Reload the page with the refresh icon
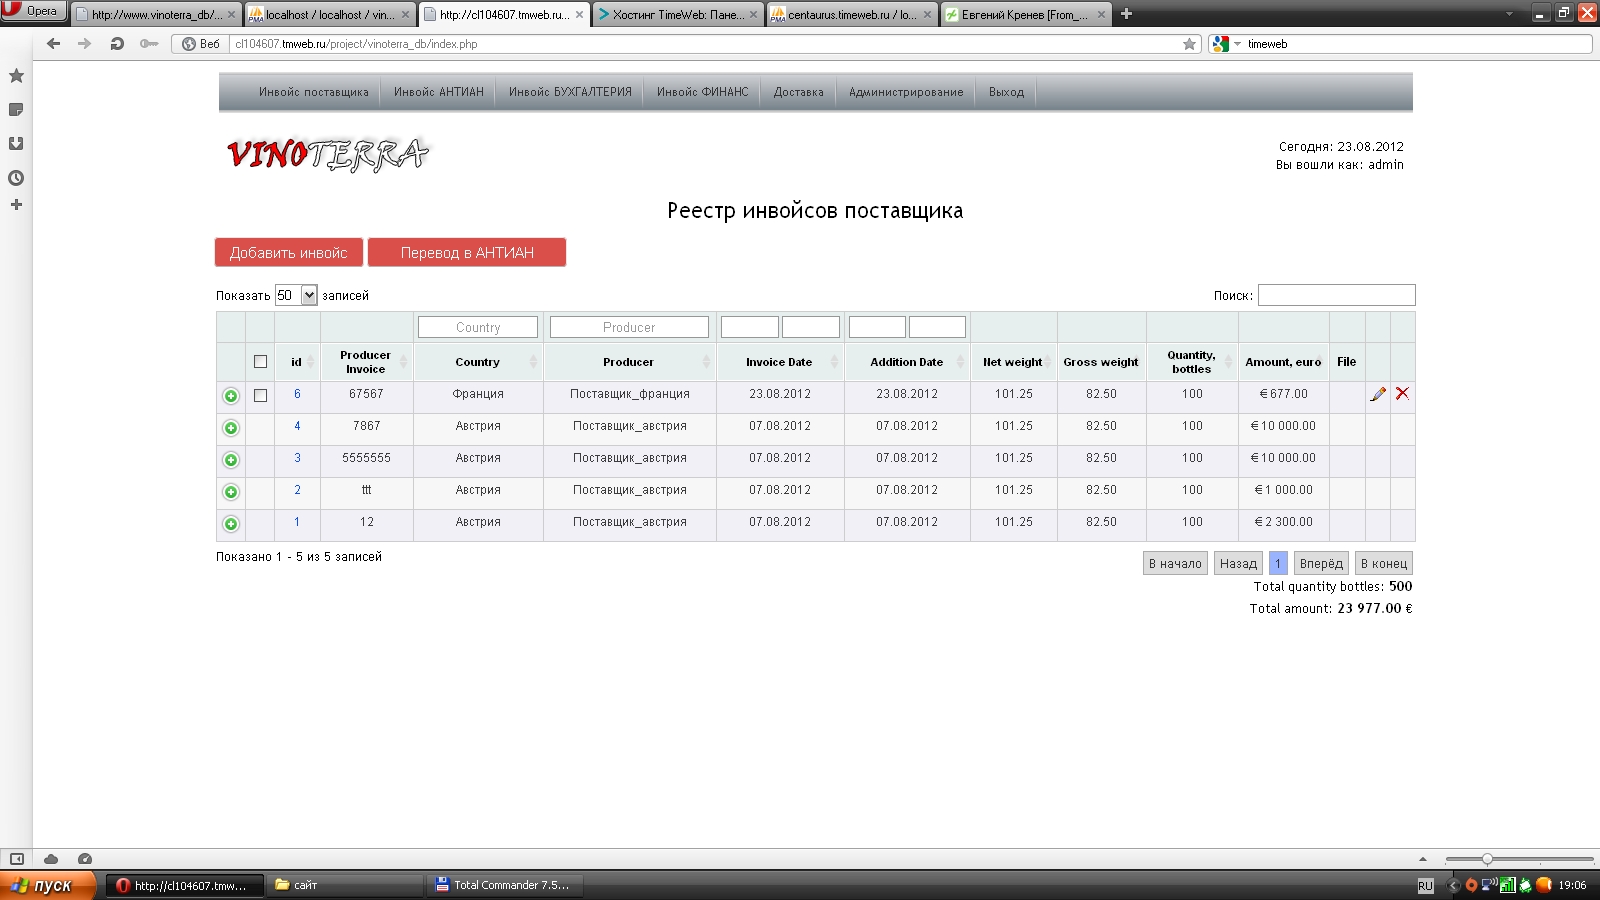 pos(117,44)
